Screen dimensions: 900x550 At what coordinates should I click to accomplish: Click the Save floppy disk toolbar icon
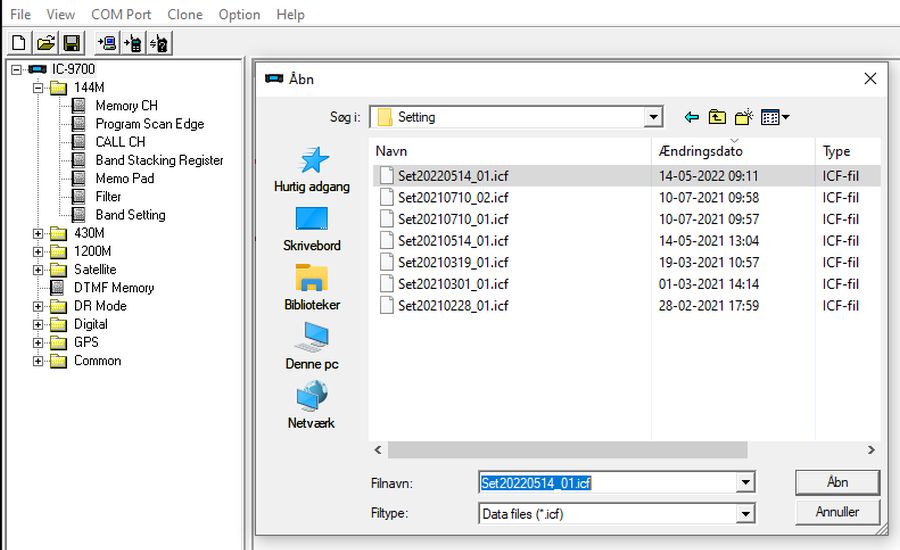click(x=72, y=44)
